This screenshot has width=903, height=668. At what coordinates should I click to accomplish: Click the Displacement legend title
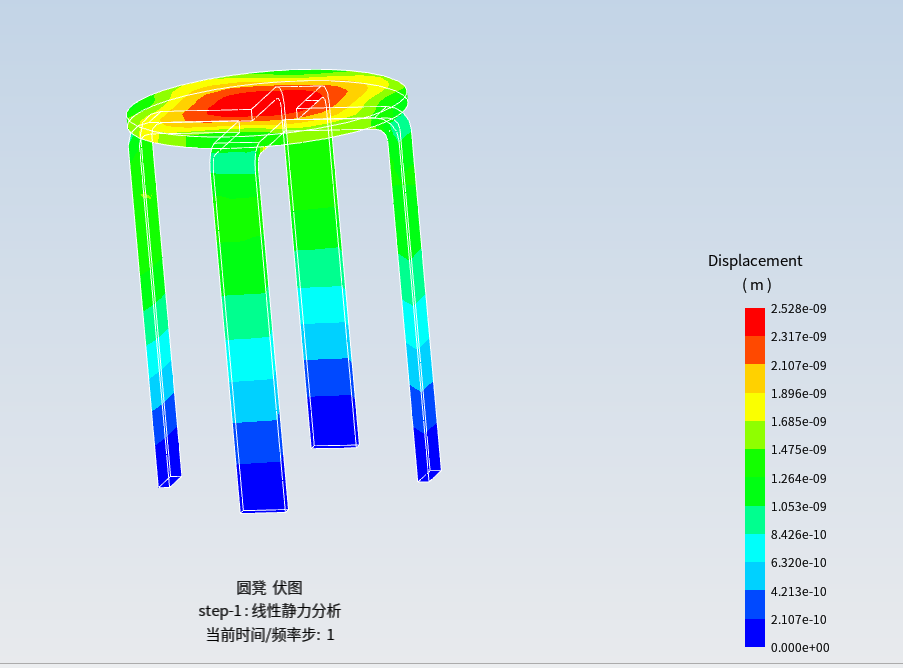[x=755, y=261]
